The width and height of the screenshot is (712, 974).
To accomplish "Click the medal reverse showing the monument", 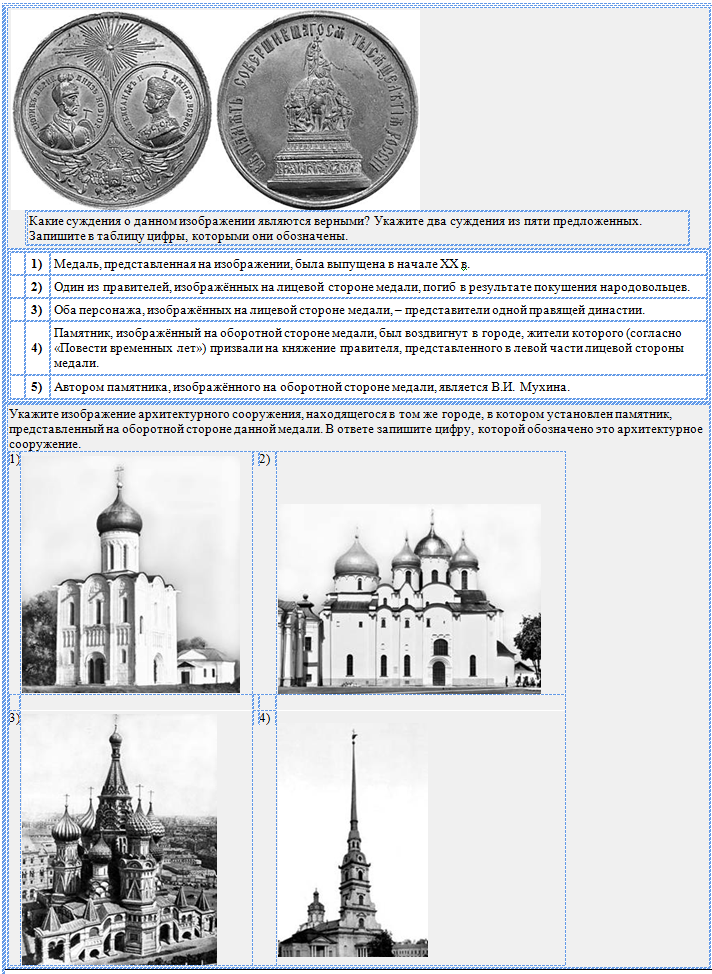I will 317,109.
